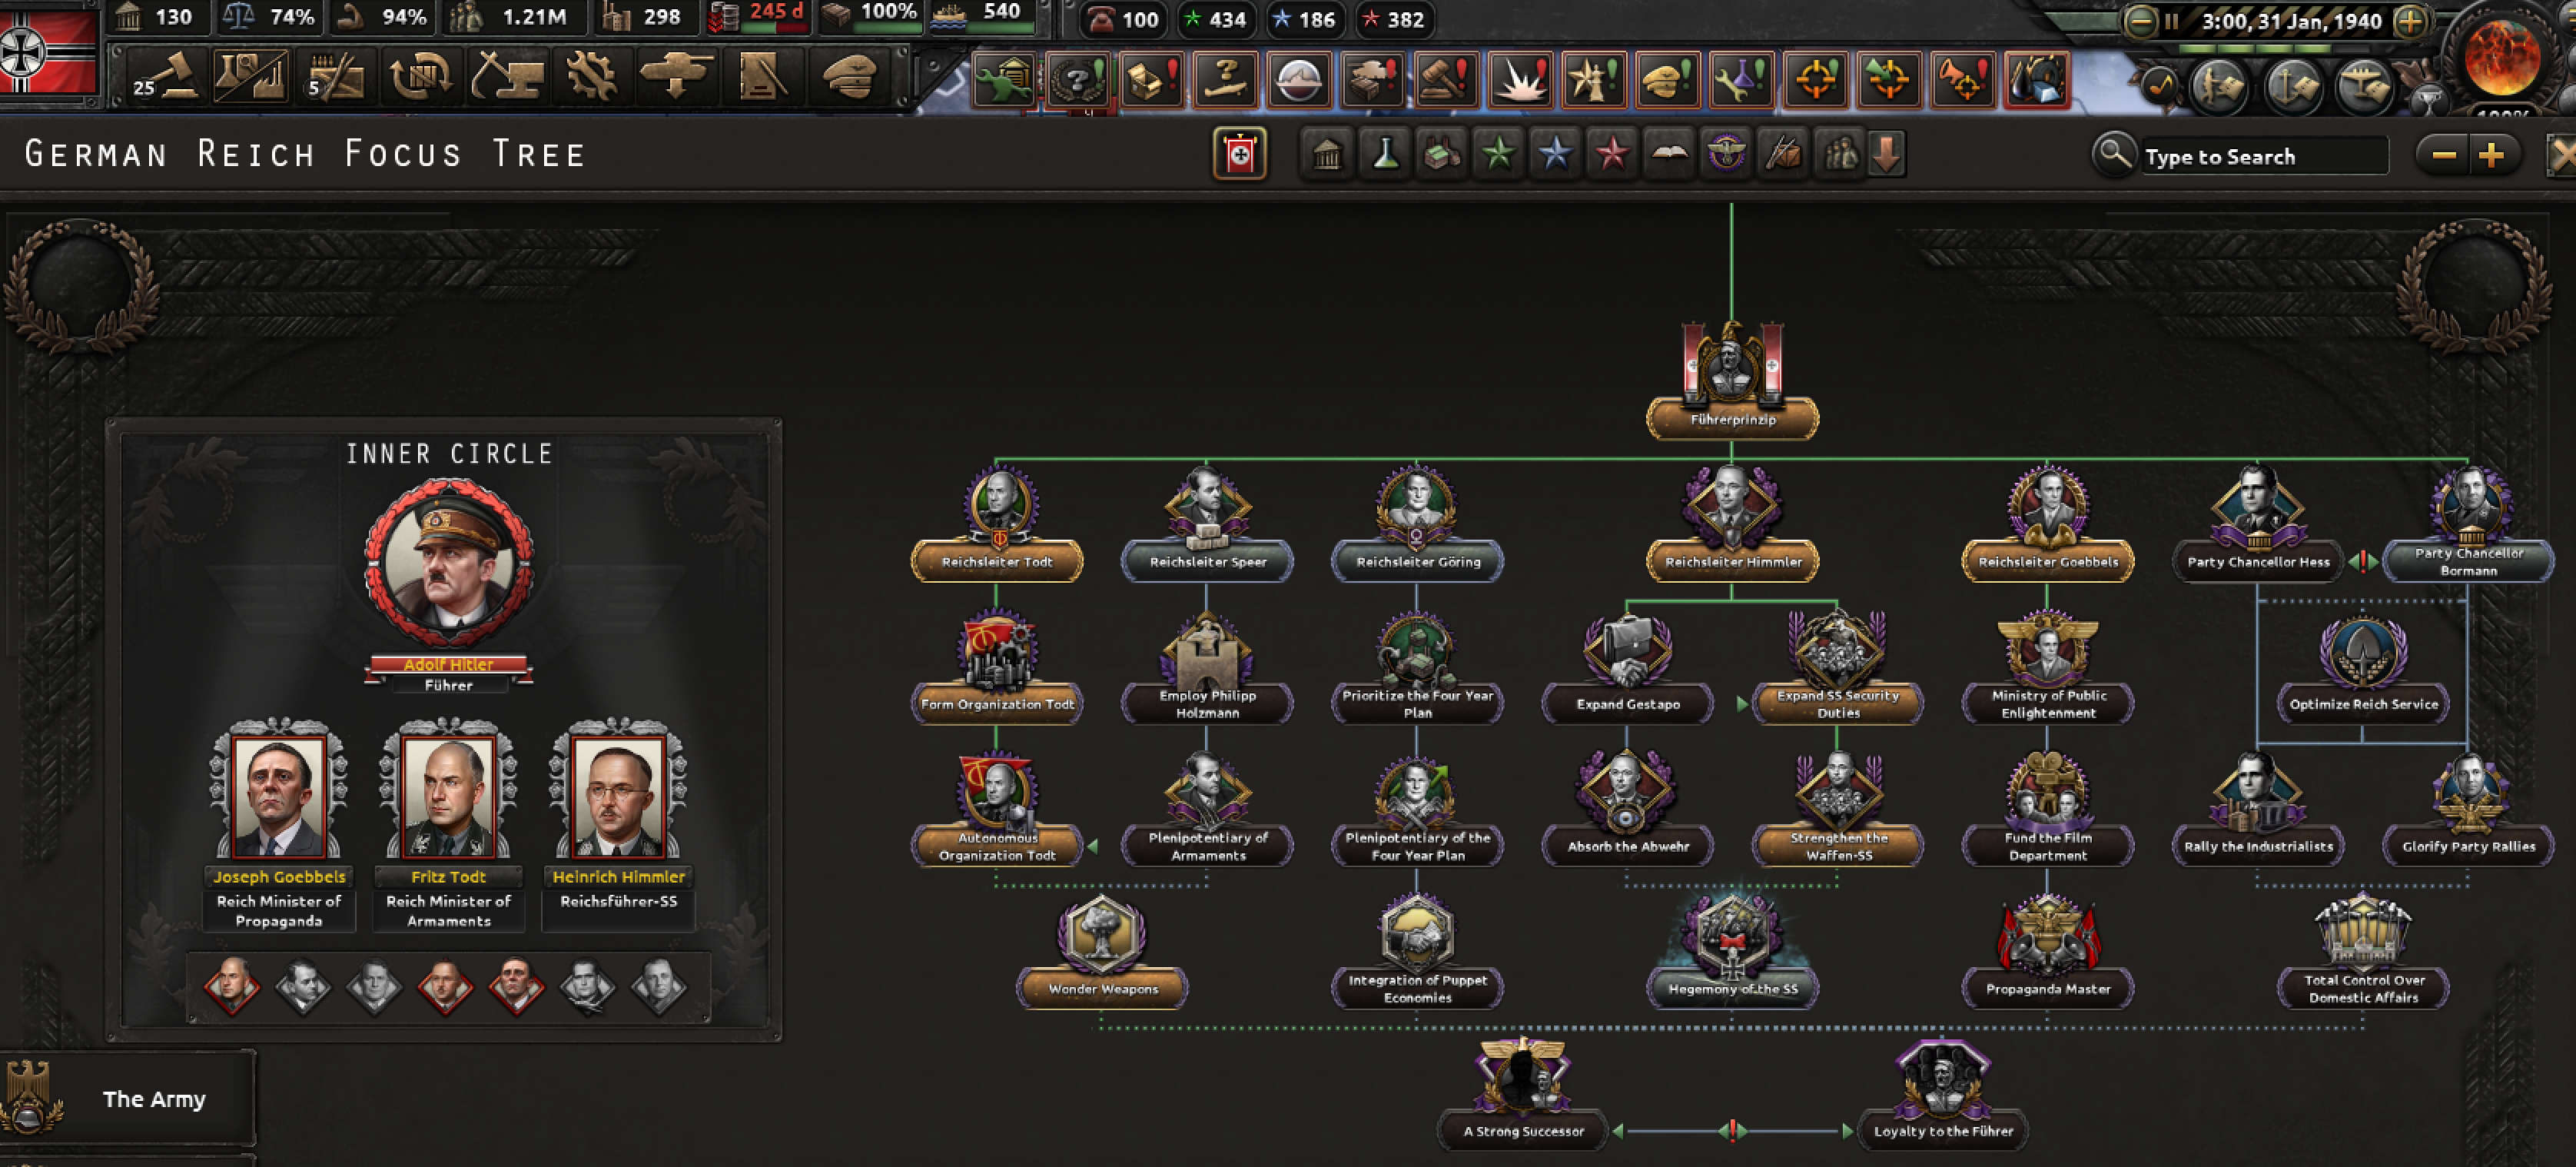Image resolution: width=2576 pixels, height=1167 pixels.
Task: Select the Propaganda Master focus
Action: coord(2047,951)
